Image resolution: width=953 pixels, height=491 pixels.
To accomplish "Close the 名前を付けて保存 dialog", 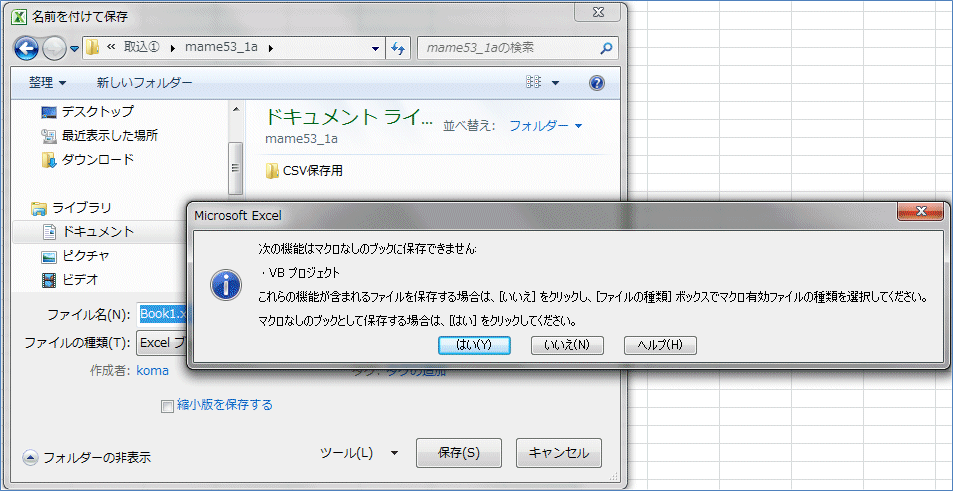I will (x=596, y=12).
